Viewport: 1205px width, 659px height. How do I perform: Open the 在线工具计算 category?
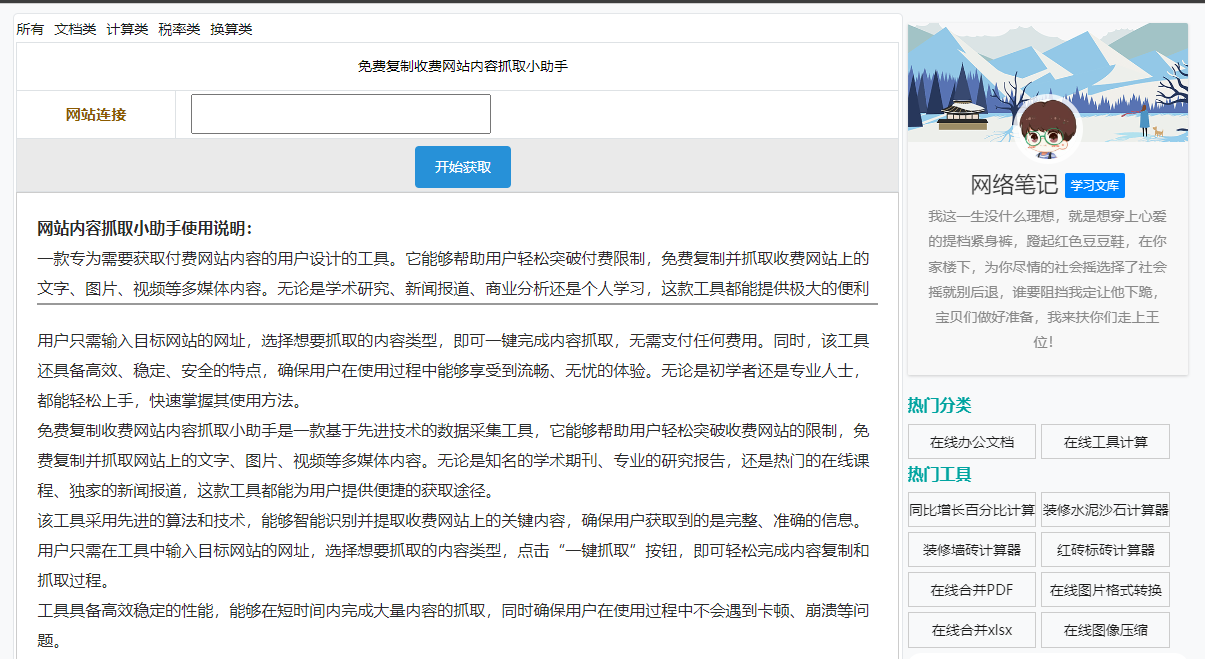(x=1105, y=442)
